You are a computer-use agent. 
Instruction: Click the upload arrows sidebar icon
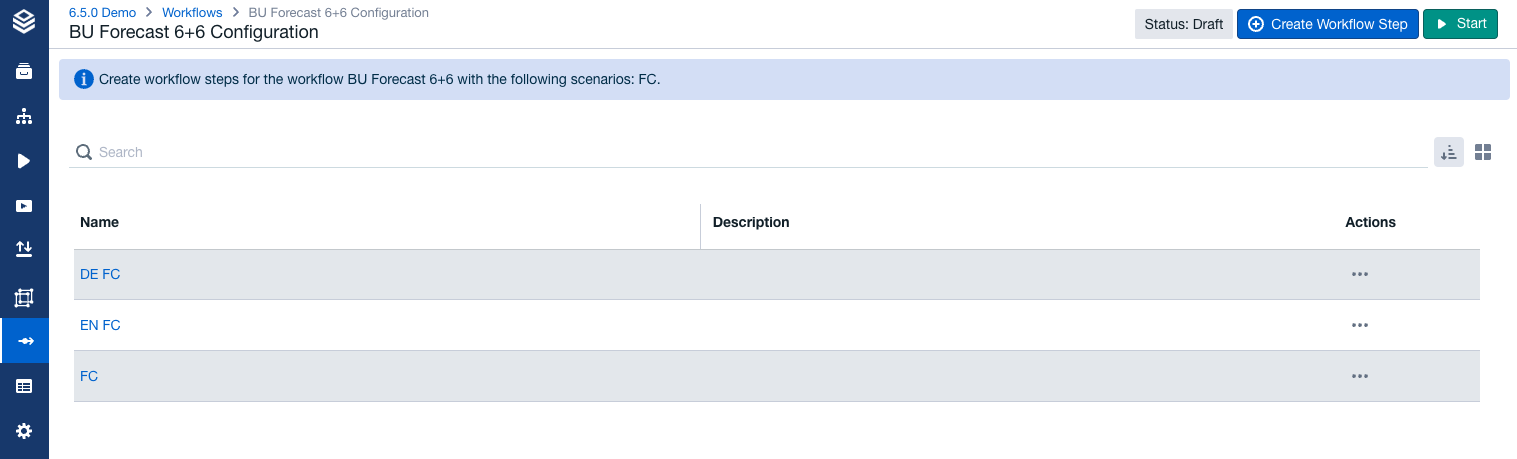pos(24,249)
